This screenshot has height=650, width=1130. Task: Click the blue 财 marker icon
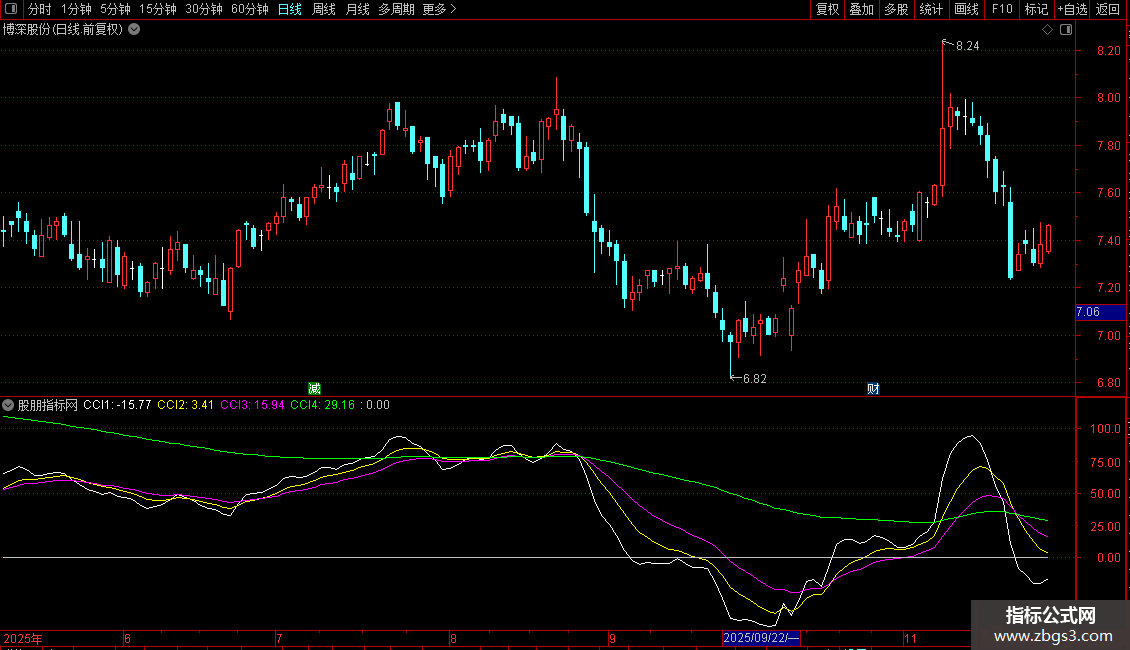point(873,388)
